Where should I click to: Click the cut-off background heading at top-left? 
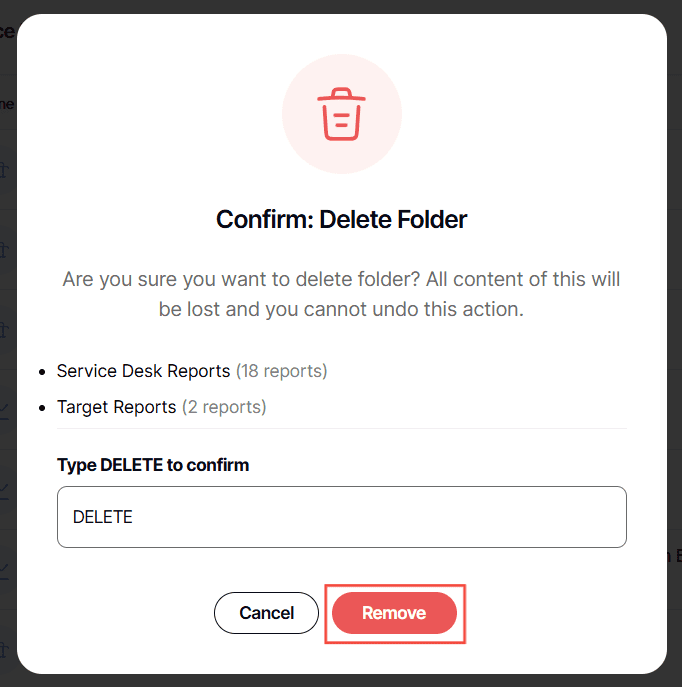(x=6, y=31)
